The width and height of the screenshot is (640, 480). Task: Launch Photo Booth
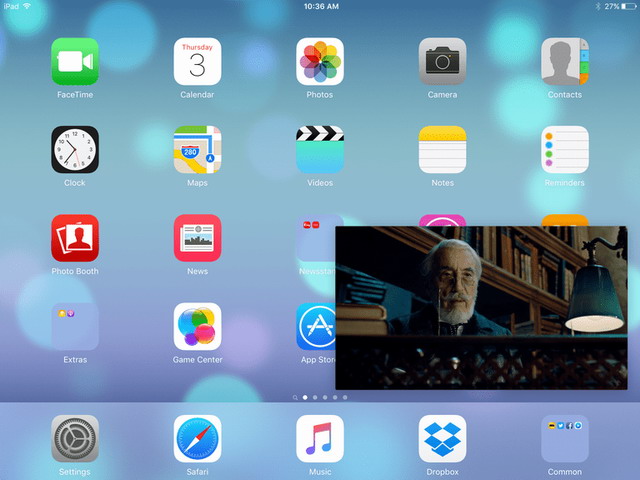(75, 238)
